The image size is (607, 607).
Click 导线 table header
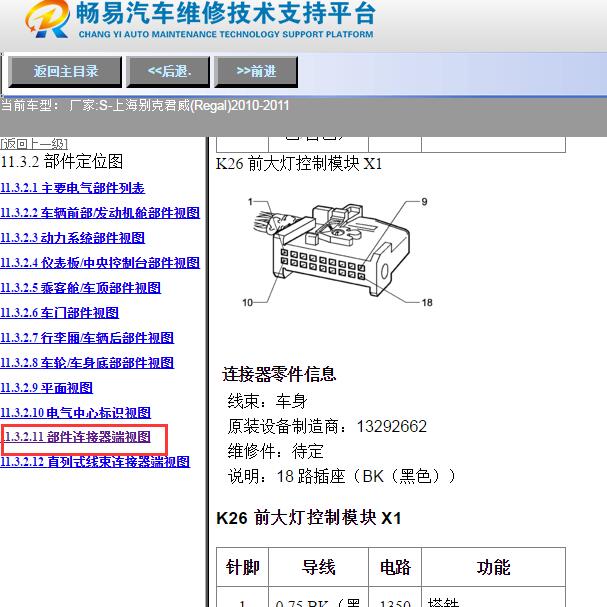coord(318,567)
